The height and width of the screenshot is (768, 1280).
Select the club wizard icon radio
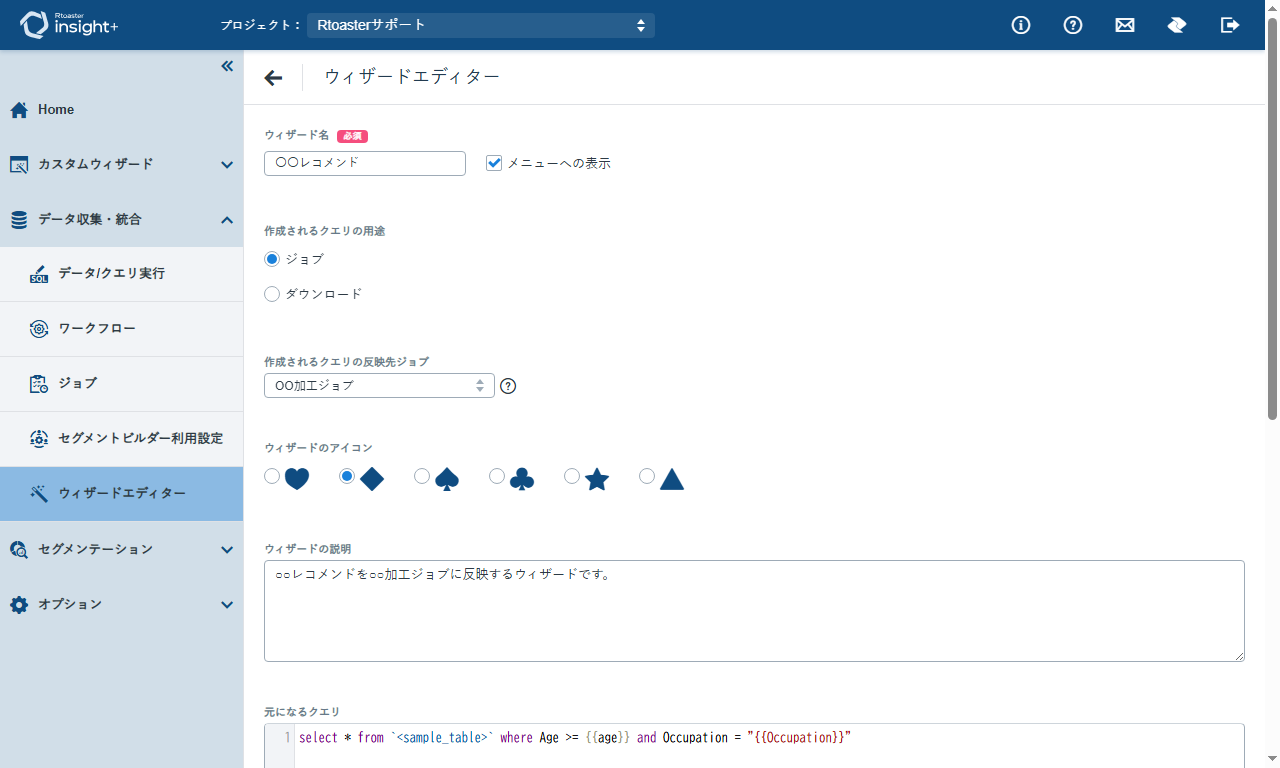tap(497, 476)
